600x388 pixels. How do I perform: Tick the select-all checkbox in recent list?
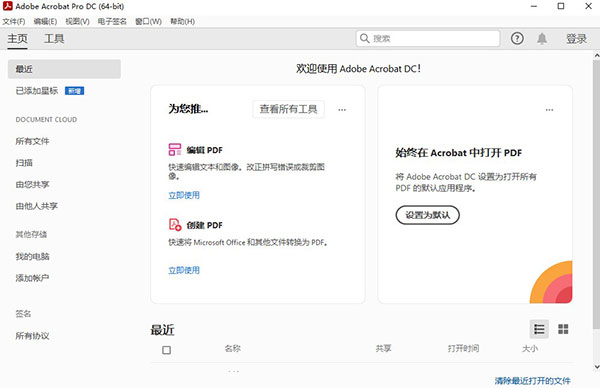point(166,350)
